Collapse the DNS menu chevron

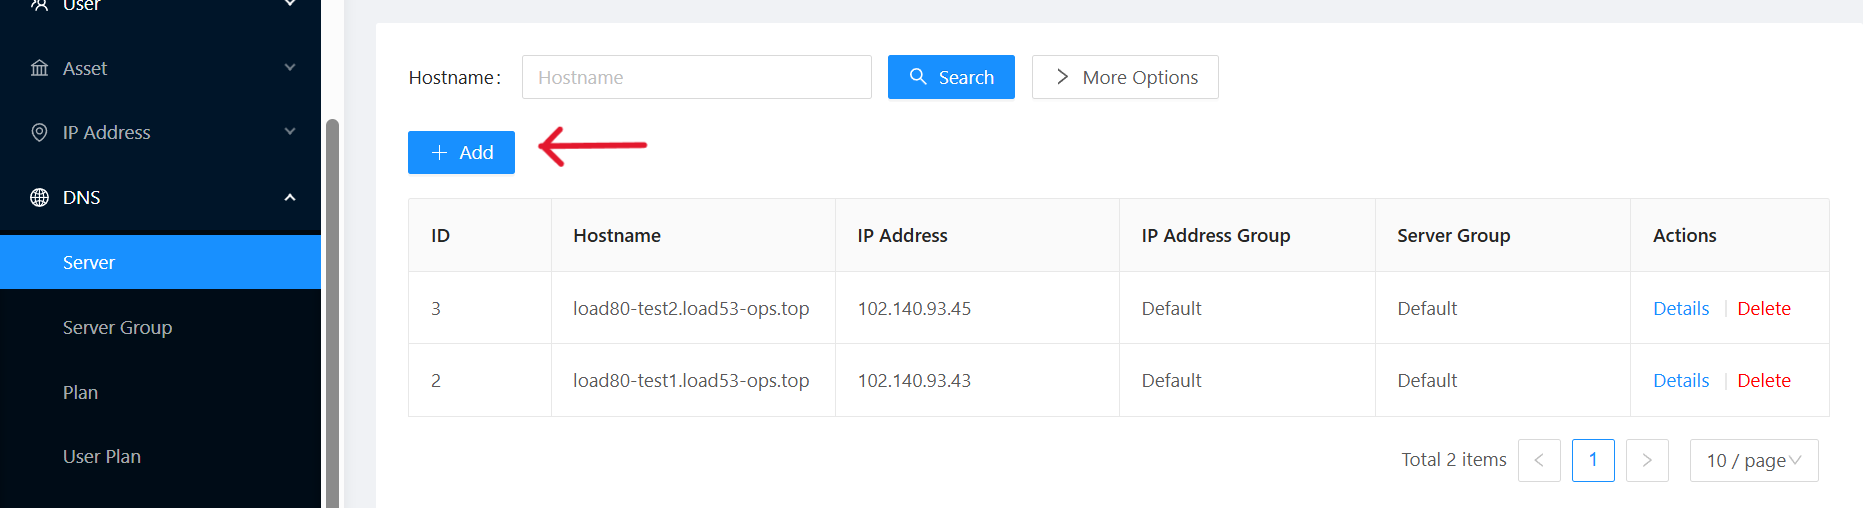click(x=290, y=197)
